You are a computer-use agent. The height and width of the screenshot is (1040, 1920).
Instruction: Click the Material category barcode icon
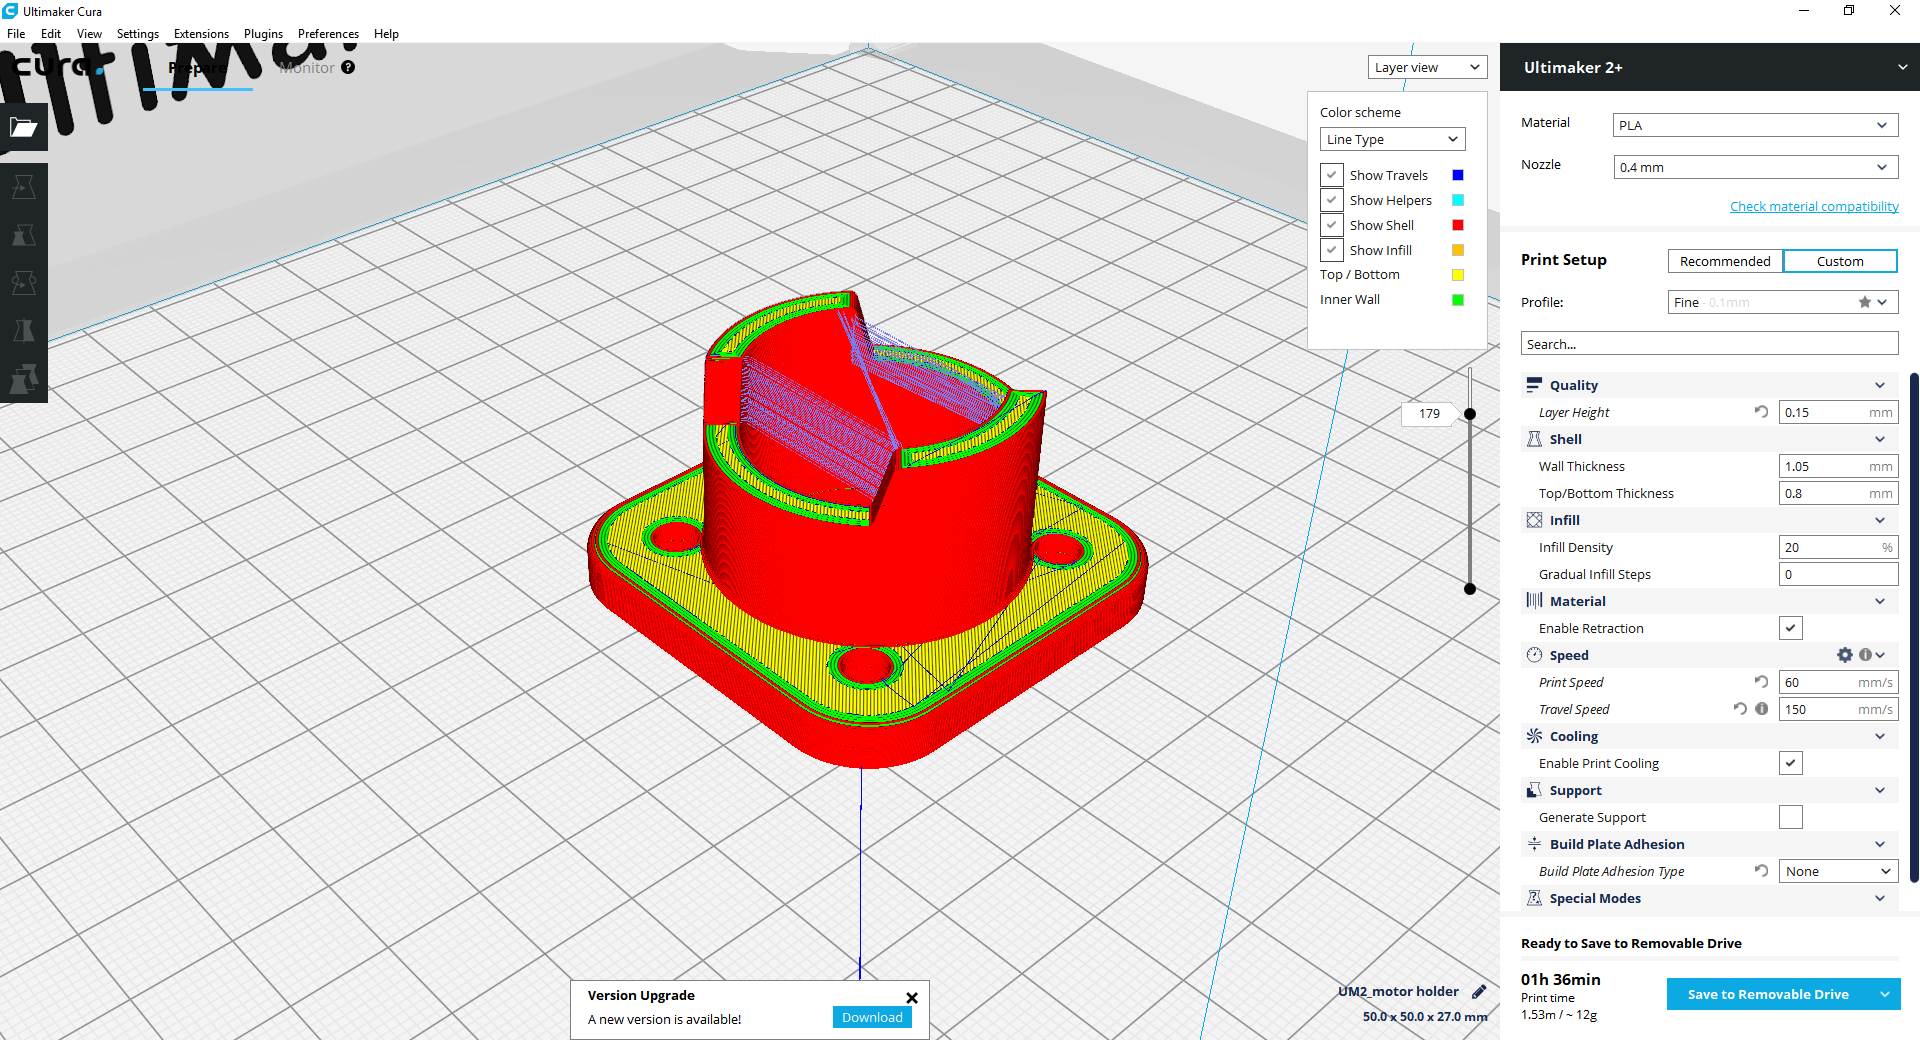[x=1534, y=601]
